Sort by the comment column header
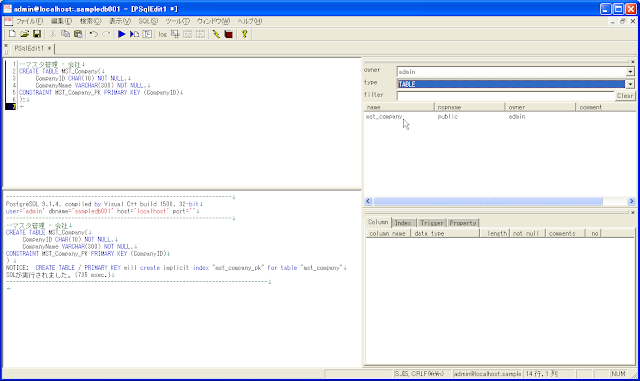 pyautogui.click(x=605, y=107)
